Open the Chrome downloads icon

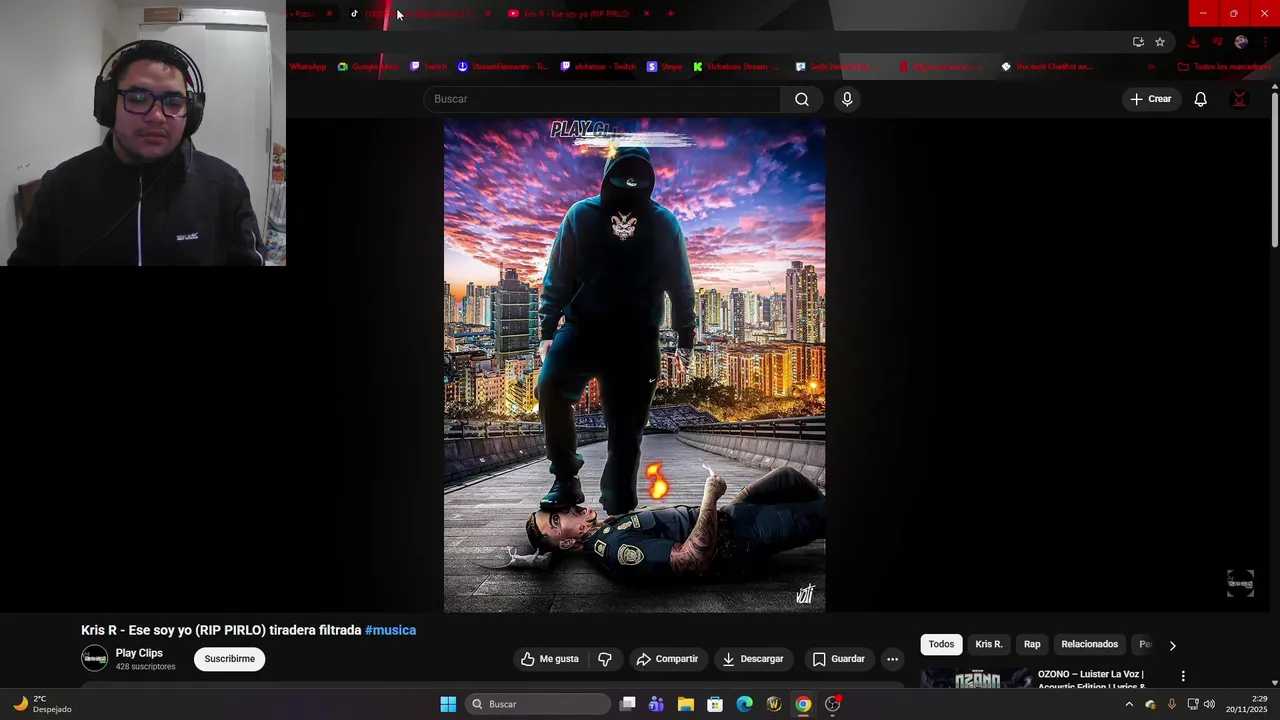point(1193,42)
